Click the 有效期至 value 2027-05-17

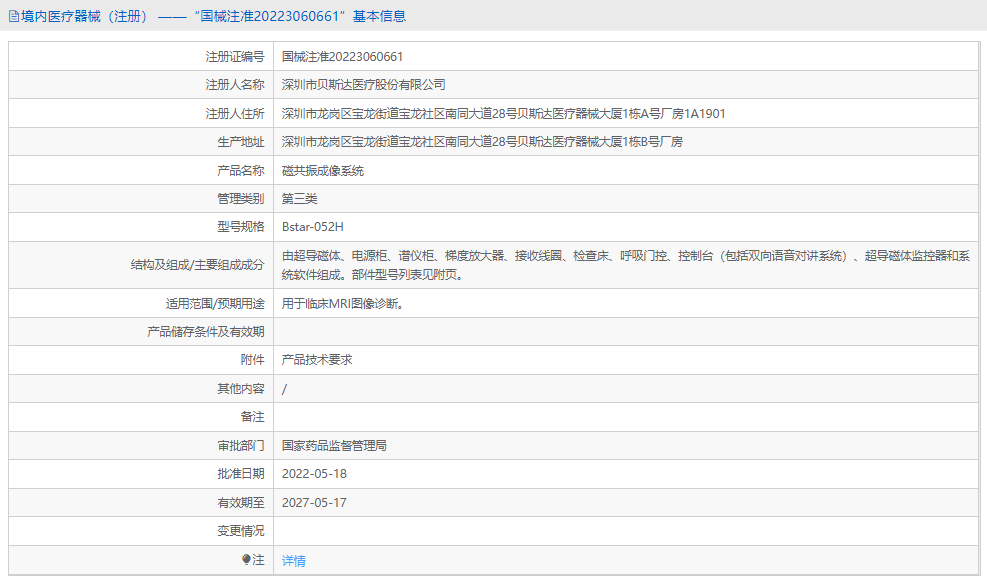(316, 502)
